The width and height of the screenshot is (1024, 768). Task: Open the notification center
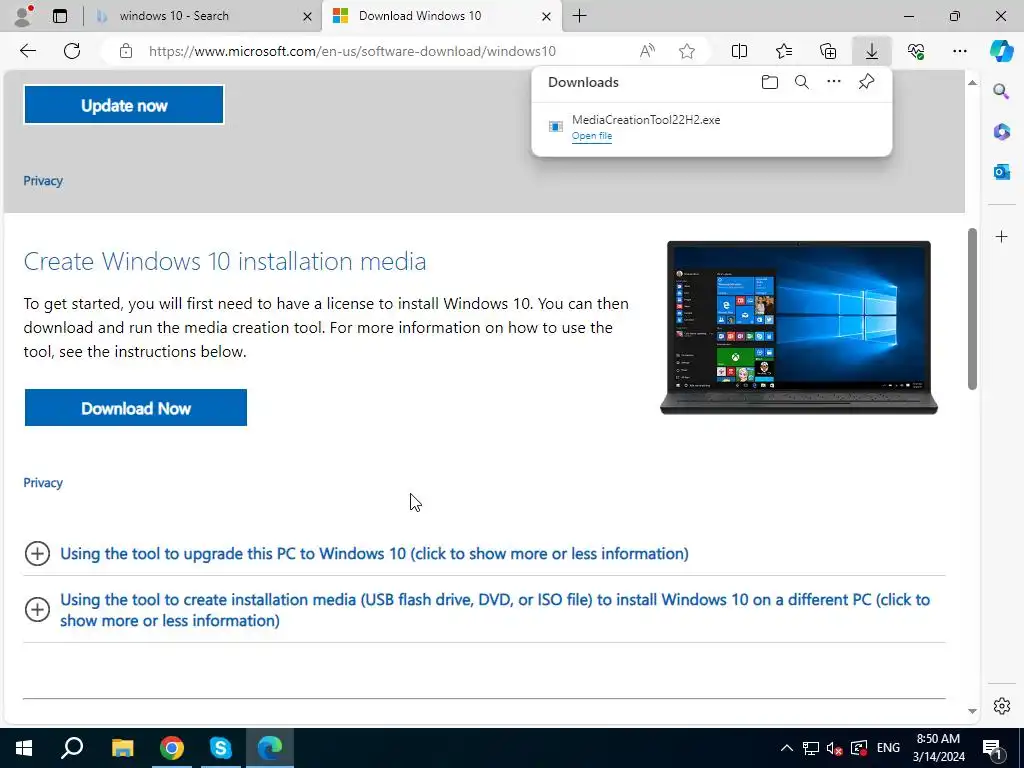click(992, 748)
